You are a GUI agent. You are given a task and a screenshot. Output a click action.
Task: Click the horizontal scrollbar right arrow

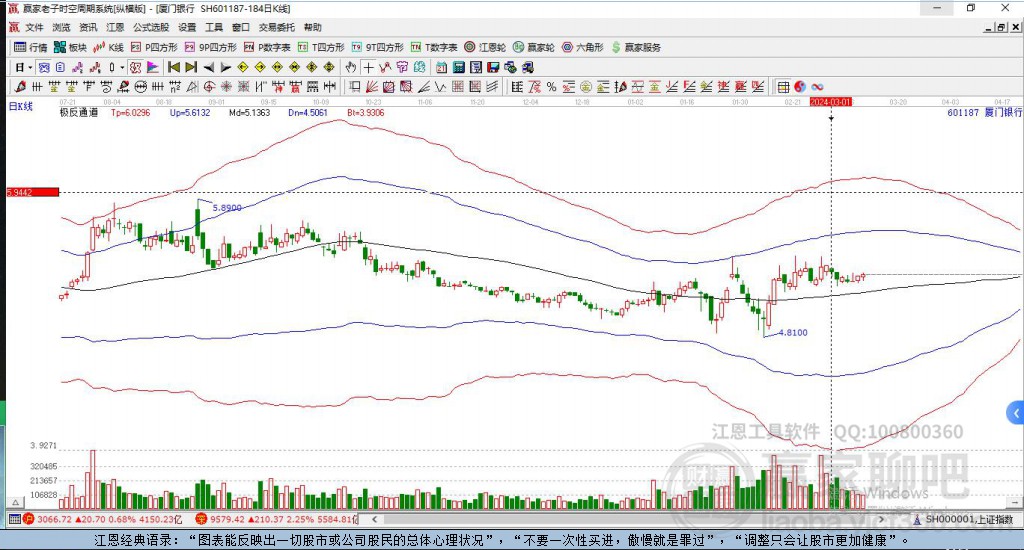[x=881, y=519]
